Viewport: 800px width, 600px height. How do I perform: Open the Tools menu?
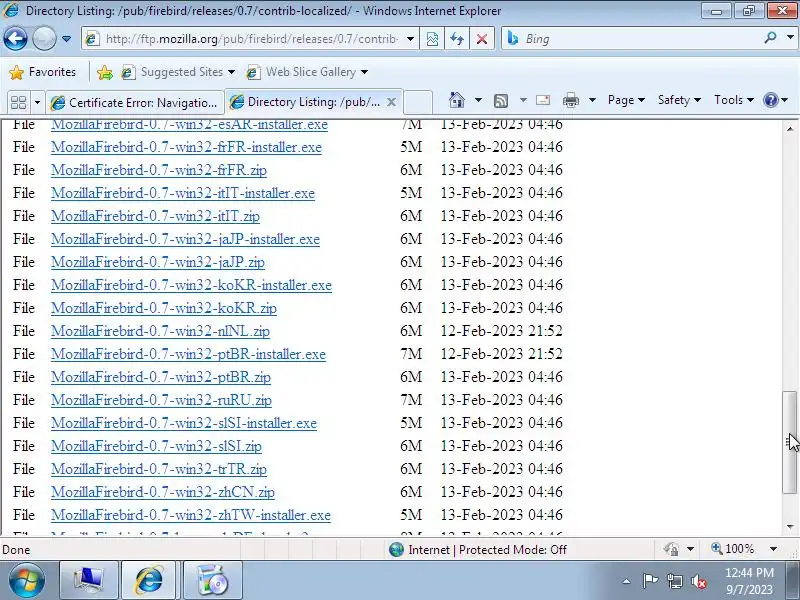734,100
